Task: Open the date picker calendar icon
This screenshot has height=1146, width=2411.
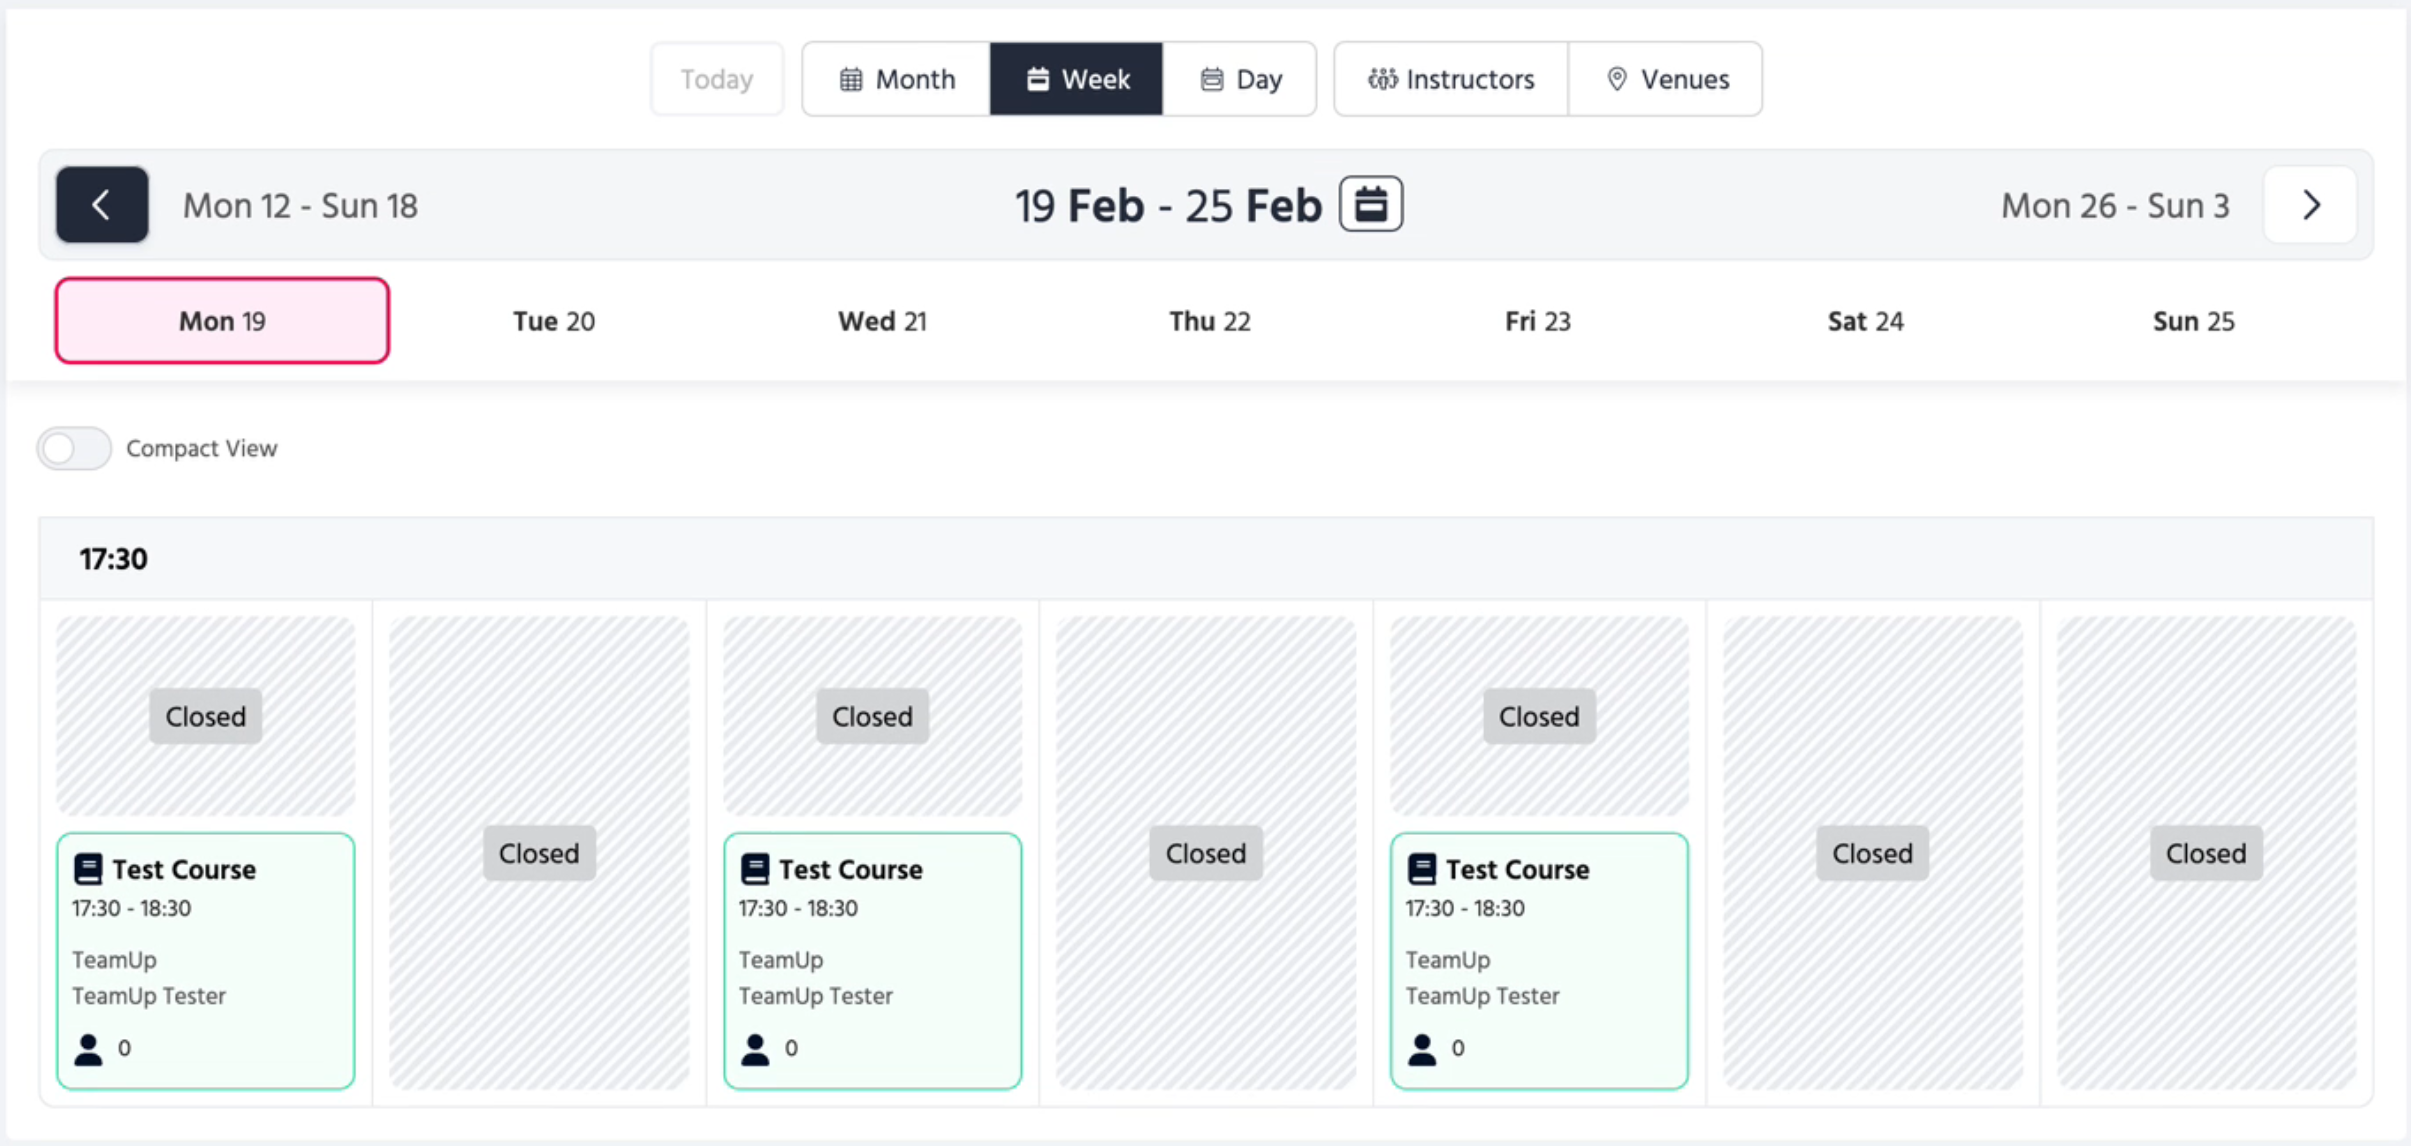Action: (x=1370, y=204)
